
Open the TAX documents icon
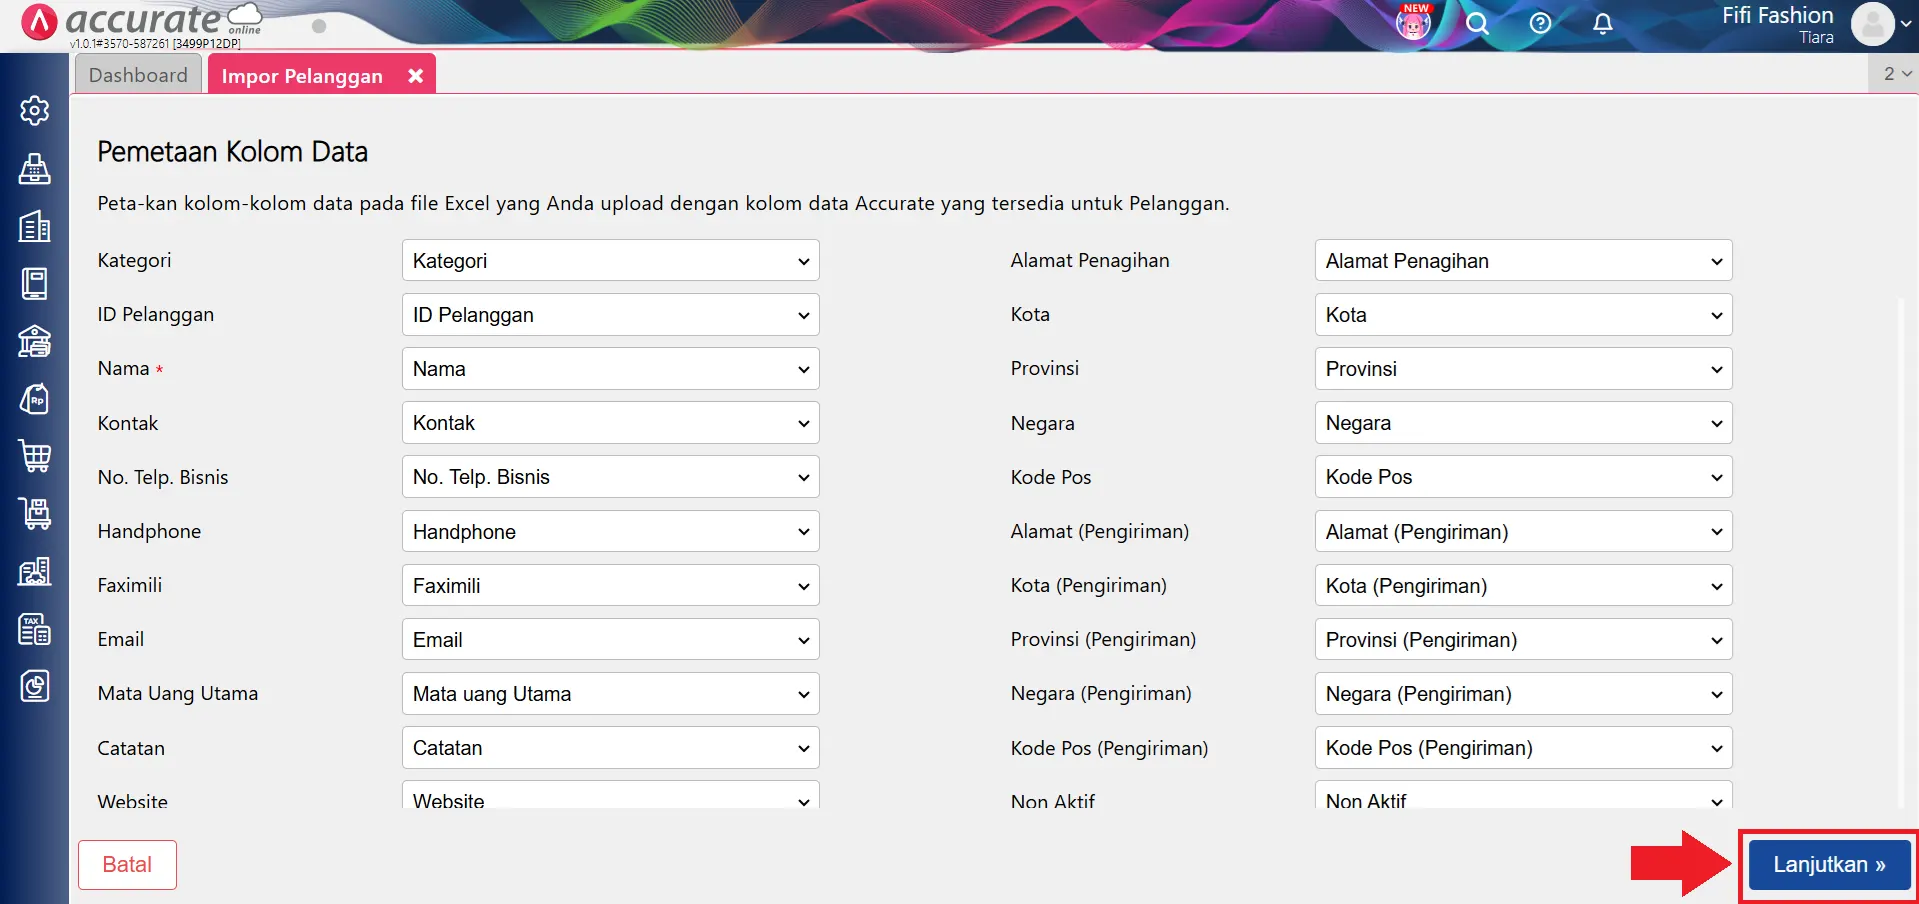35,628
